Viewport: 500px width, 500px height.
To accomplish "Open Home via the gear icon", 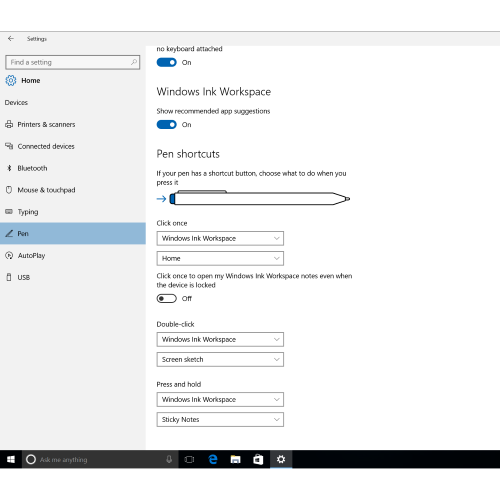I will [x=11, y=80].
